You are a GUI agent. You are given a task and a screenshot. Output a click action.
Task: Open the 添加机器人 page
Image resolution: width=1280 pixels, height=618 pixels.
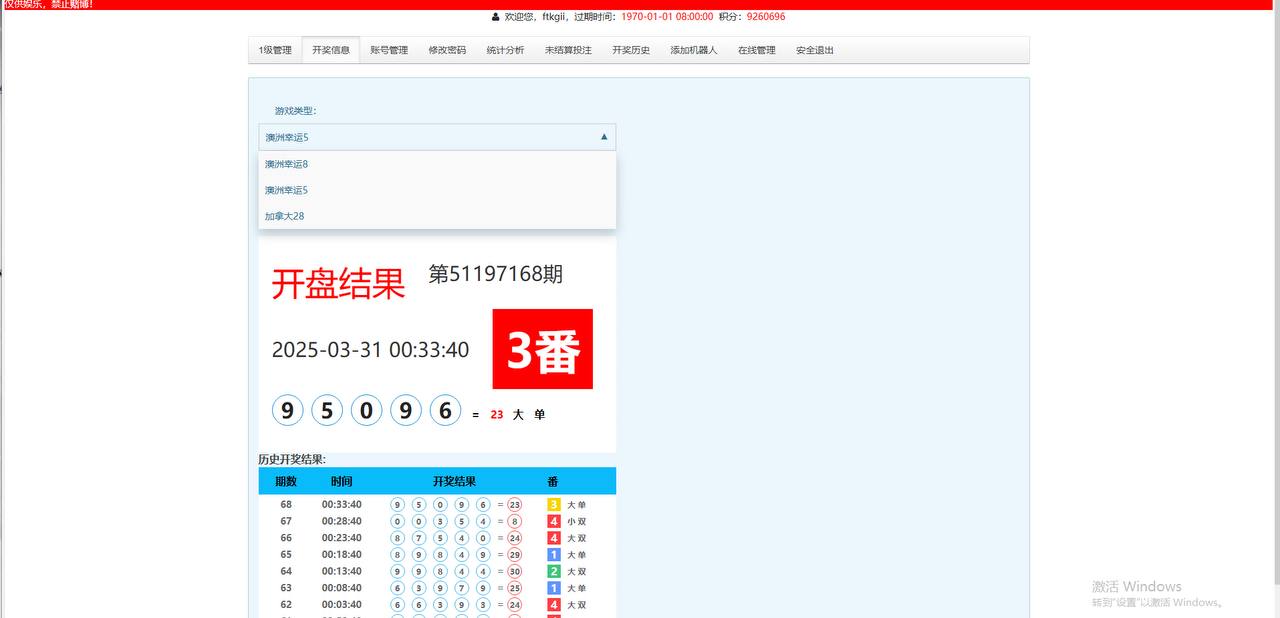[x=694, y=50]
